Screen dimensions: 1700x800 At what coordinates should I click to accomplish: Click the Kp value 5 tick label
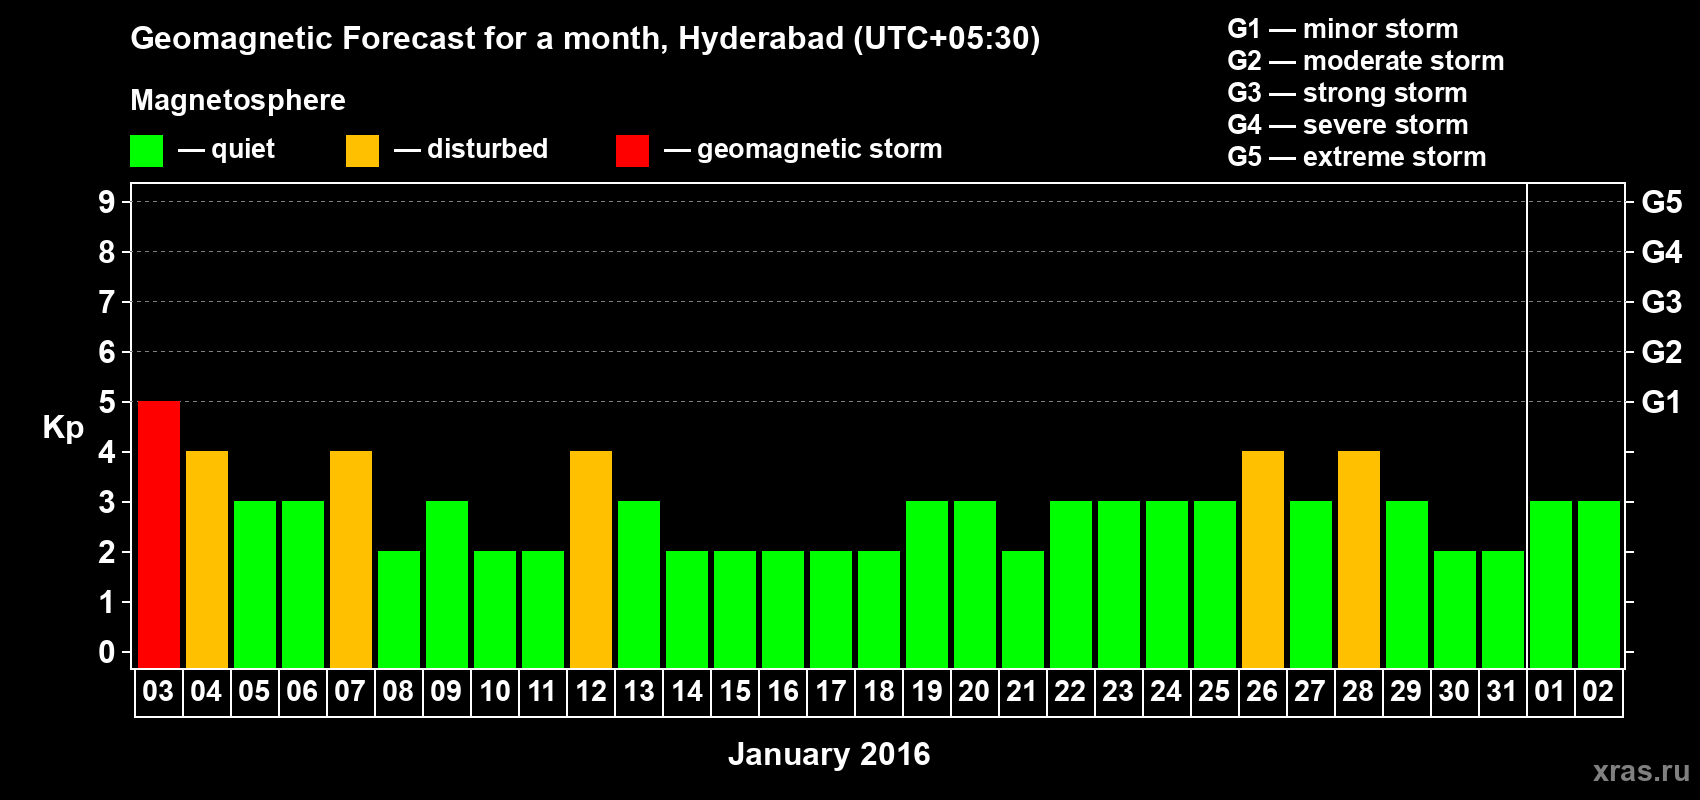(x=107, y=402)
